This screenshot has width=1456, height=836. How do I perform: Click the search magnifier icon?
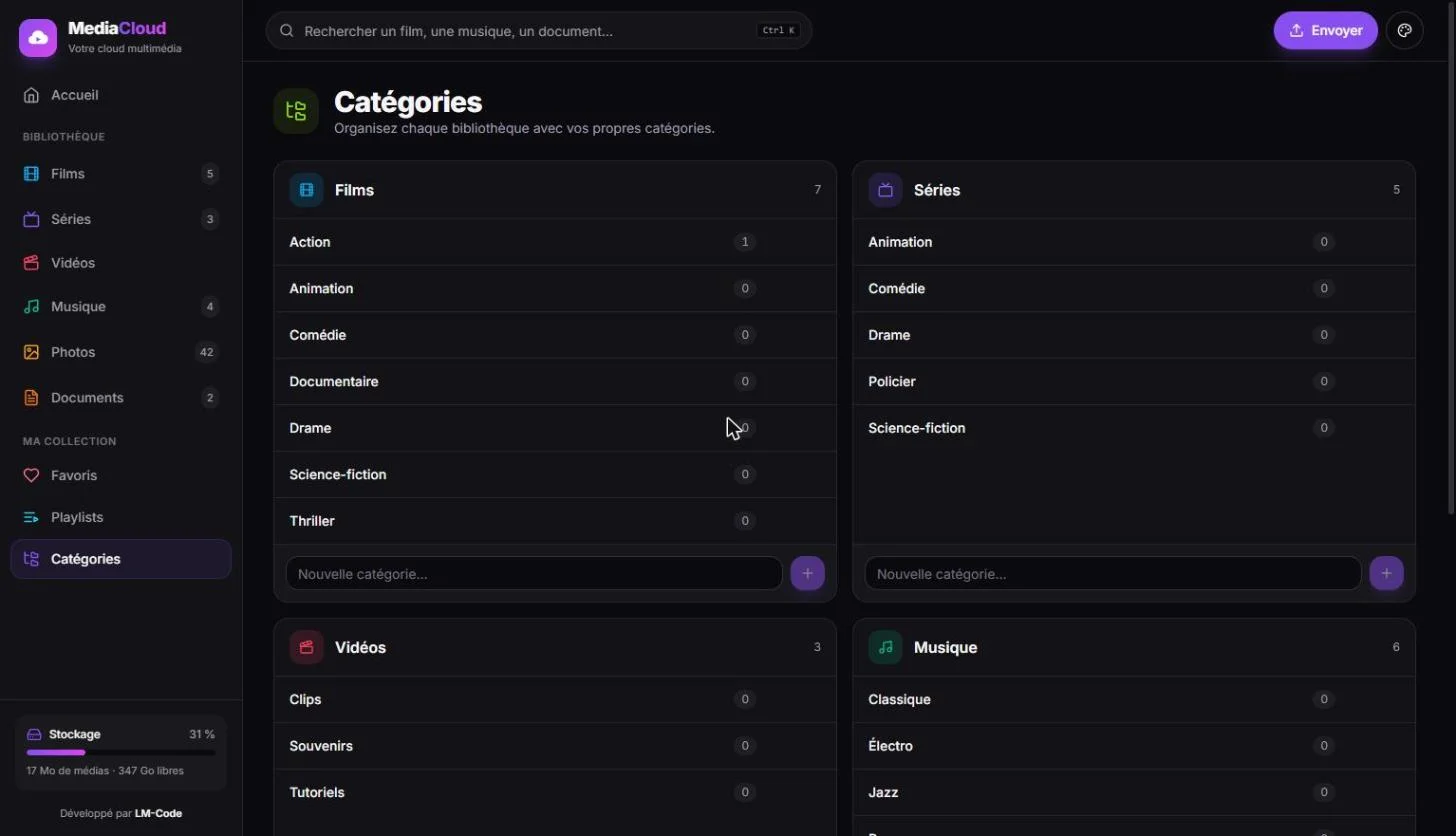[286, 31]
